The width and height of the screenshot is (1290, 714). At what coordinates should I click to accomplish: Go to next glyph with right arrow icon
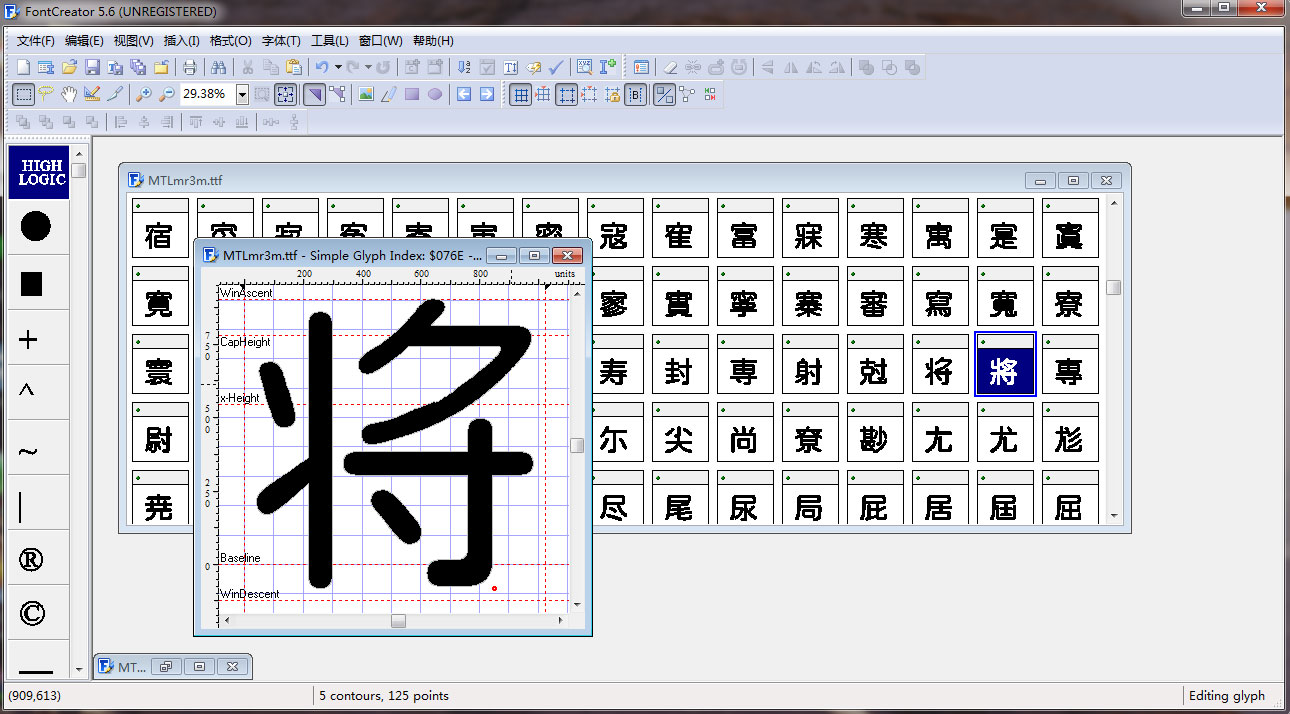coord(487,94)
